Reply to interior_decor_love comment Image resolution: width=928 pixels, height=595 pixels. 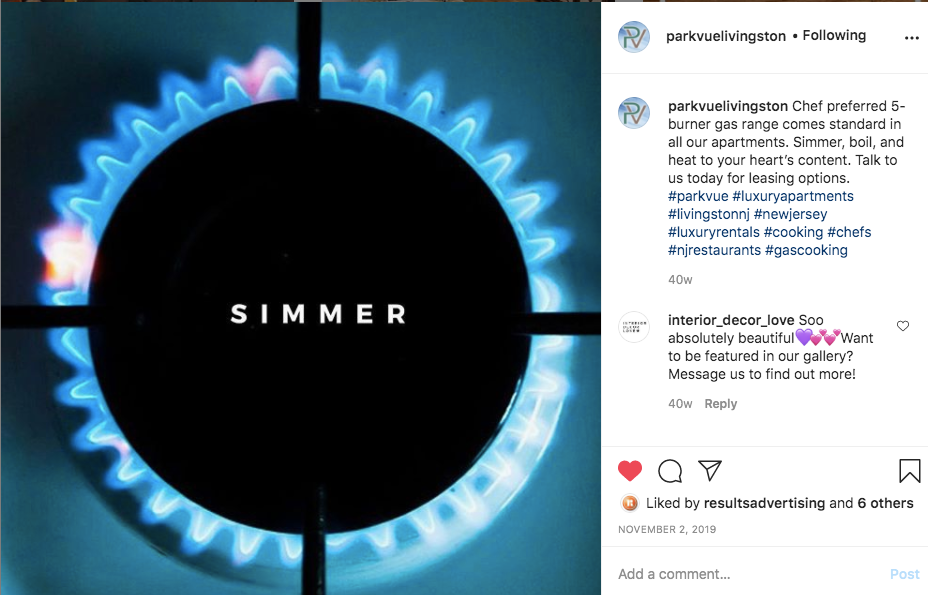[x=720, y=404]
